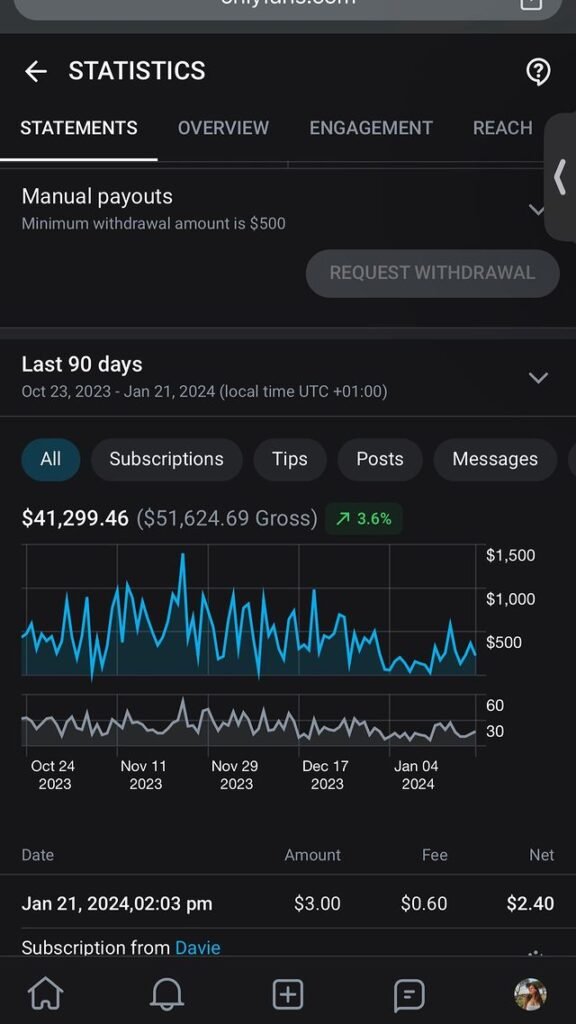Screen dimensions: 576x1024
Task: Click the $2.40 net value
Action: coord(530,904)
